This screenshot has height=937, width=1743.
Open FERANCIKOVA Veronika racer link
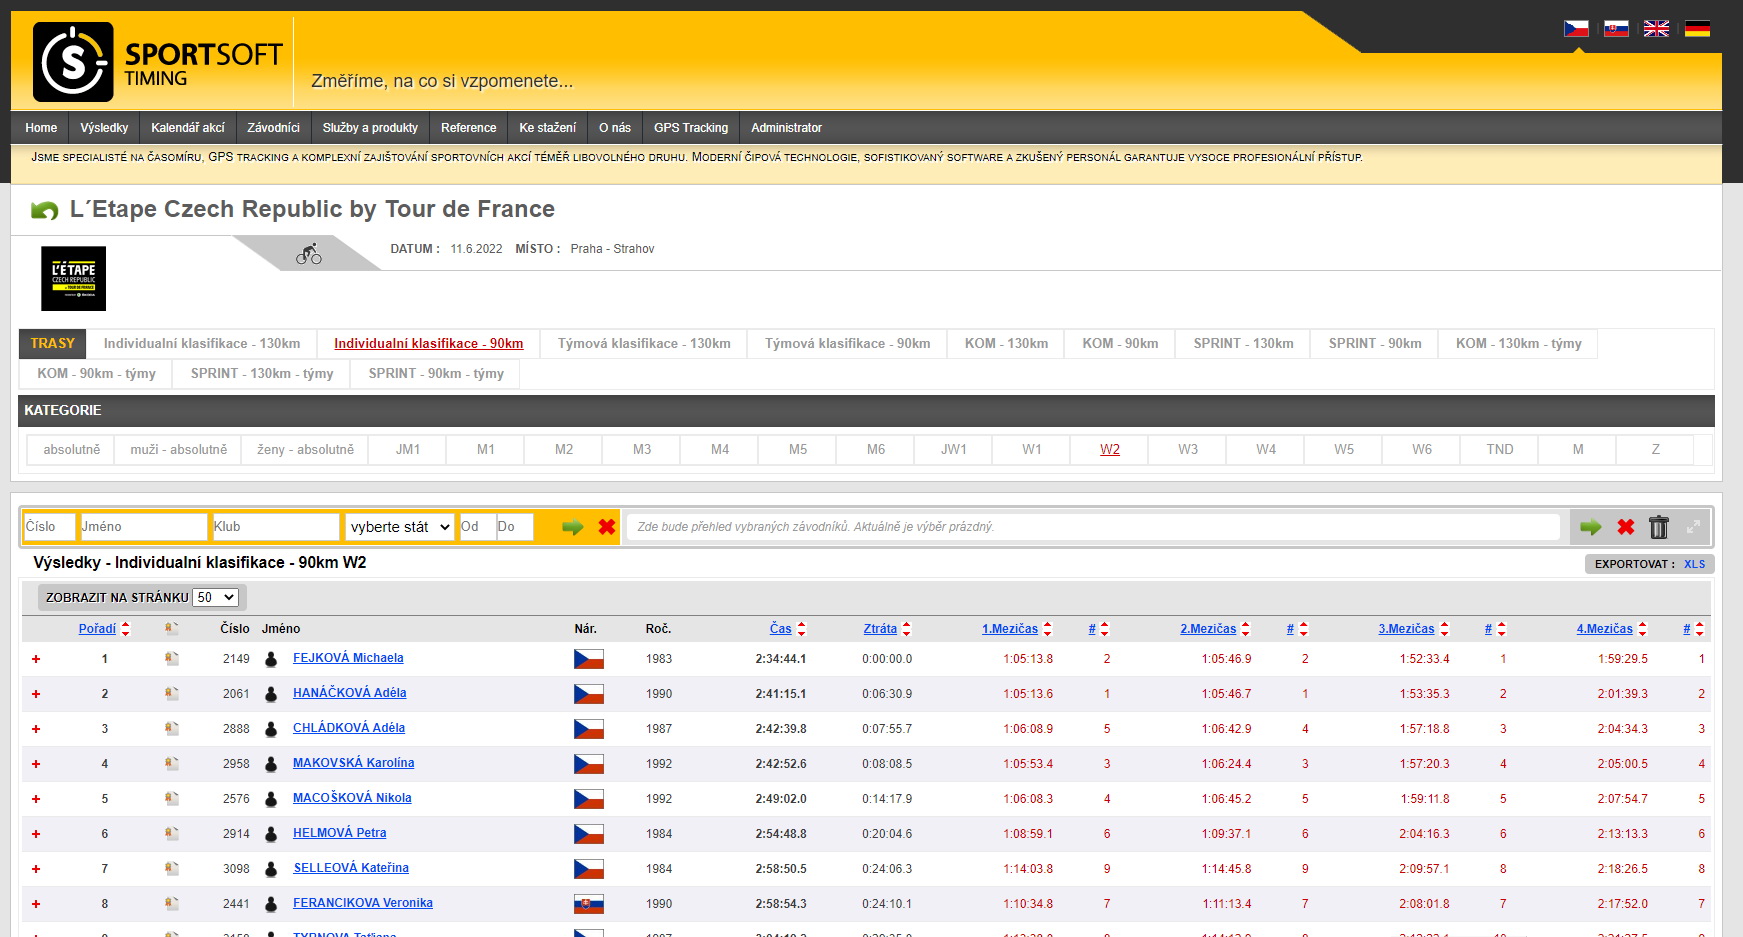tap(362, 903)
